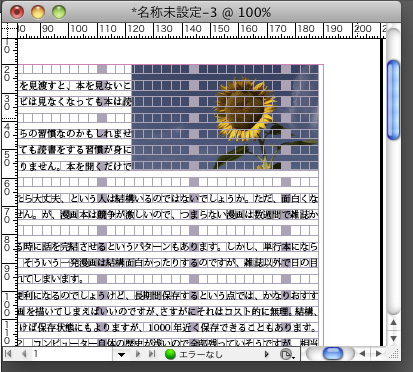The height and width of the screenshot is (372, 413).
Task: Click the horizontal scroll right arrow
Action: [x=378, y=353]
